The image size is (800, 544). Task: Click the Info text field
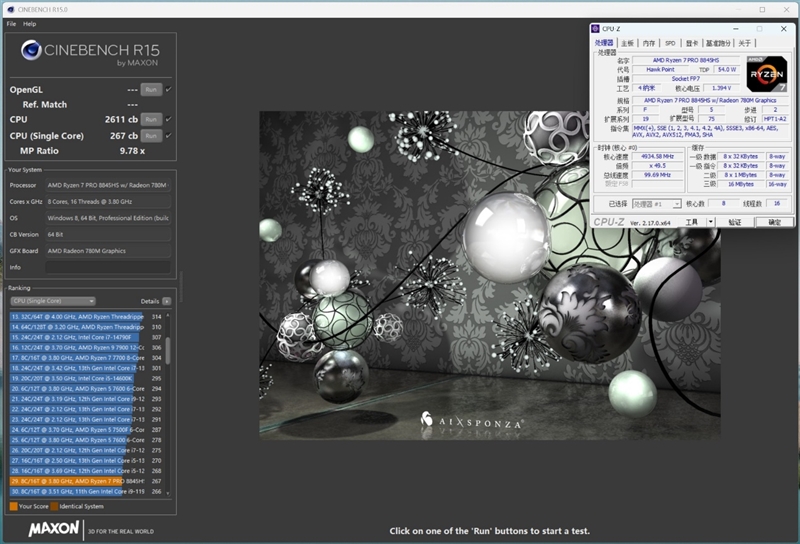coord(107,267)
